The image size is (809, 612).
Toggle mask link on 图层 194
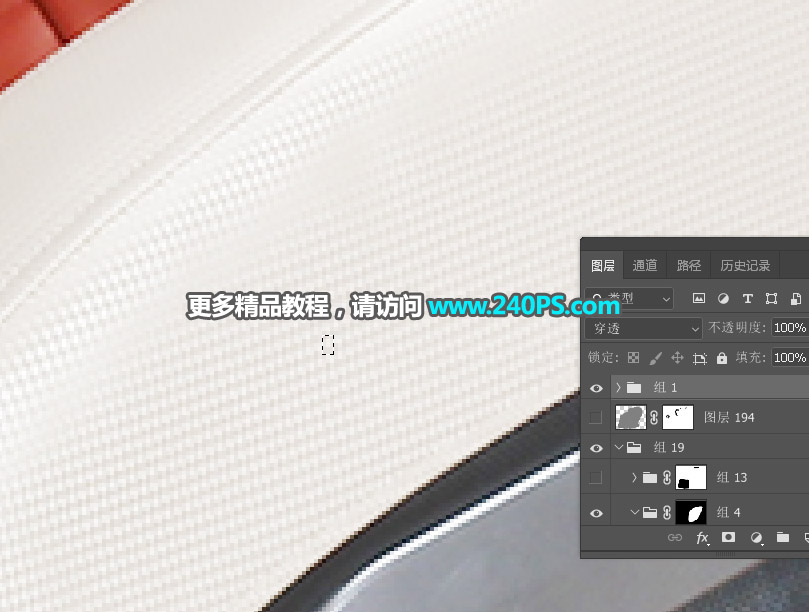(x=654, y=417)
